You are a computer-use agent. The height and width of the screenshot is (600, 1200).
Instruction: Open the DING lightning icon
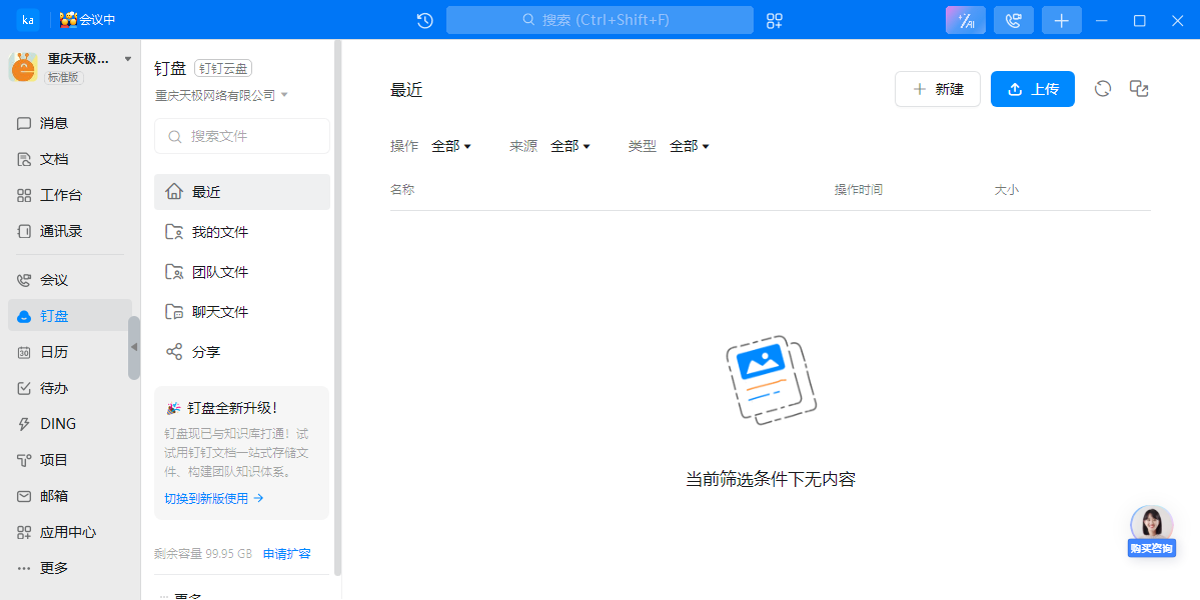pos(24,423)
